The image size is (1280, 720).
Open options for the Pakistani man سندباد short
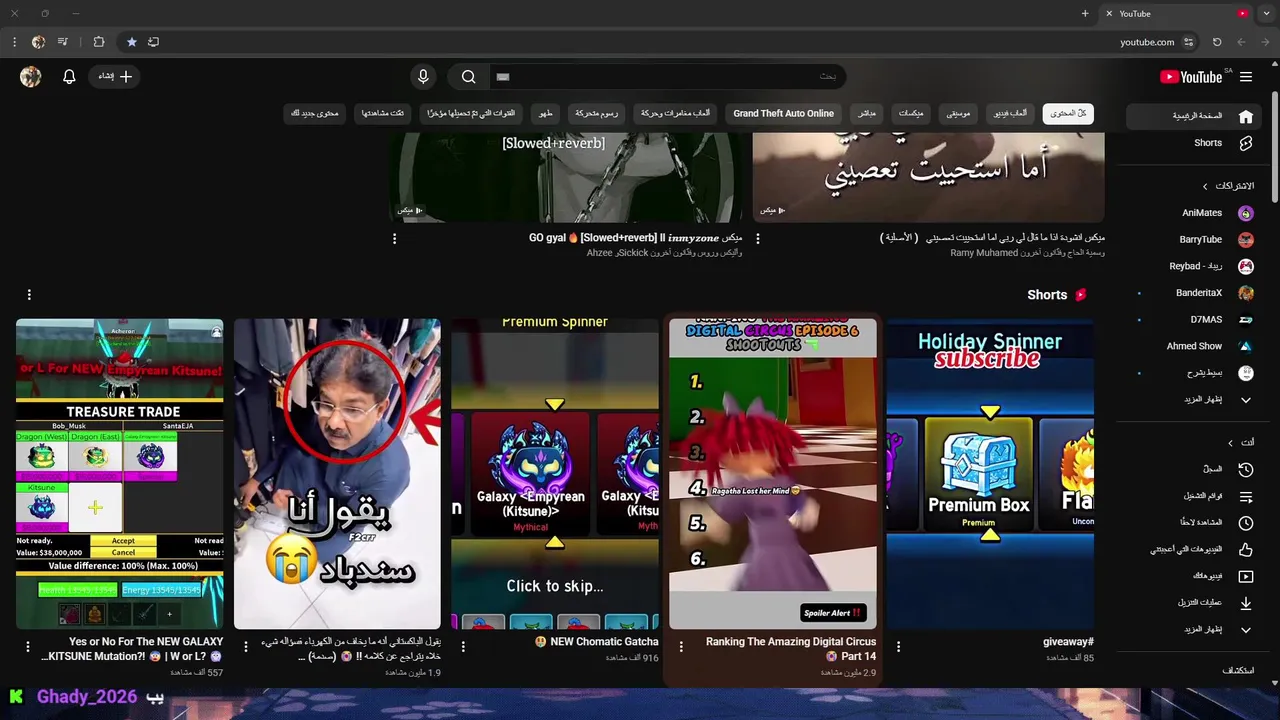(245, 647)
